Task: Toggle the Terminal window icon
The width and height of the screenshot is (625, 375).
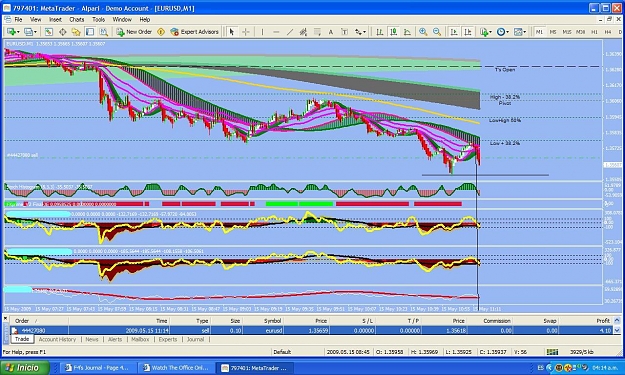Action: pyautogui.click(x=90, y=32)
